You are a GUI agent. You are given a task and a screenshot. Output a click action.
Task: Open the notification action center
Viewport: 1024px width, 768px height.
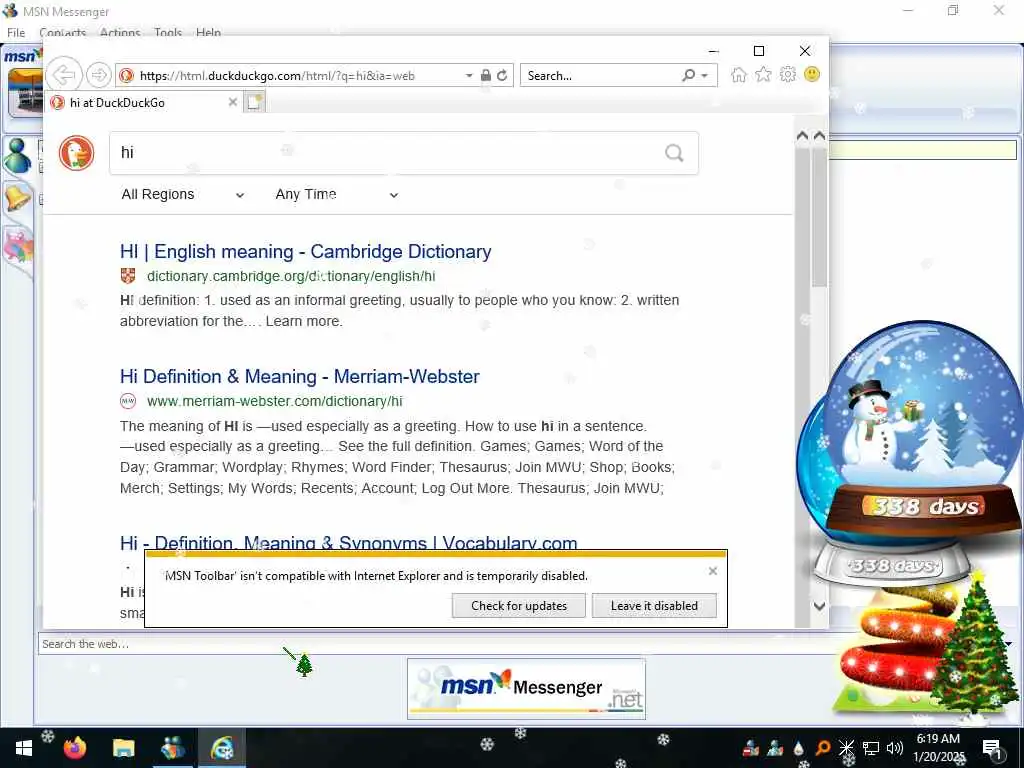point(991,748)
